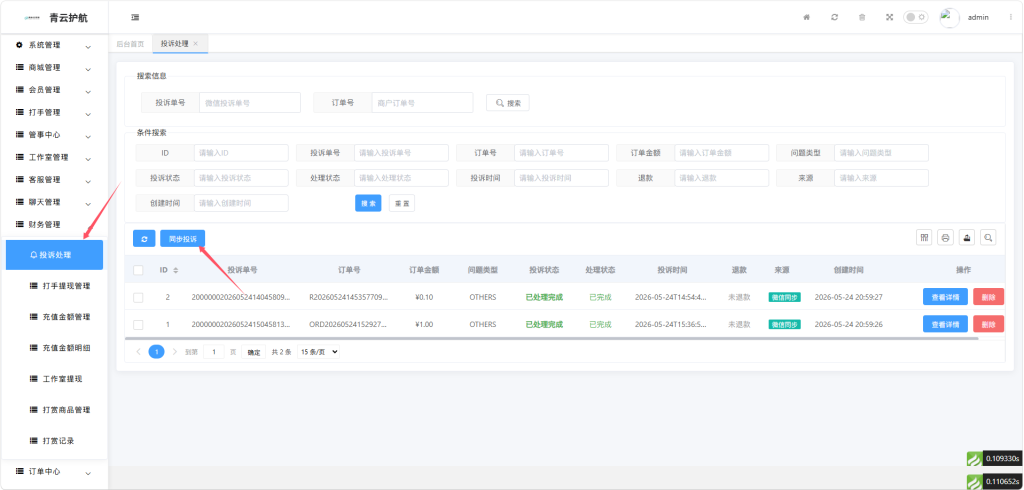
Task: Switch to the 后台首页 tab
Action: [x=130, y=44]
